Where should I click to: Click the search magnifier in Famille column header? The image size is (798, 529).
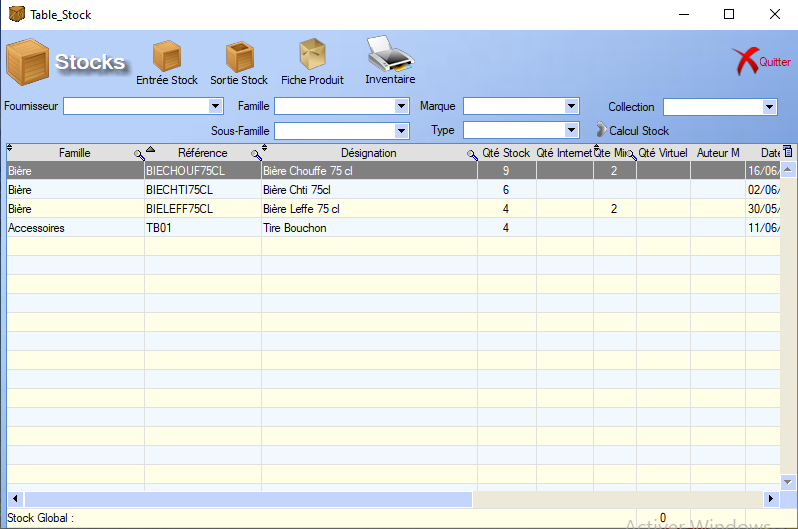coord(139,154)
